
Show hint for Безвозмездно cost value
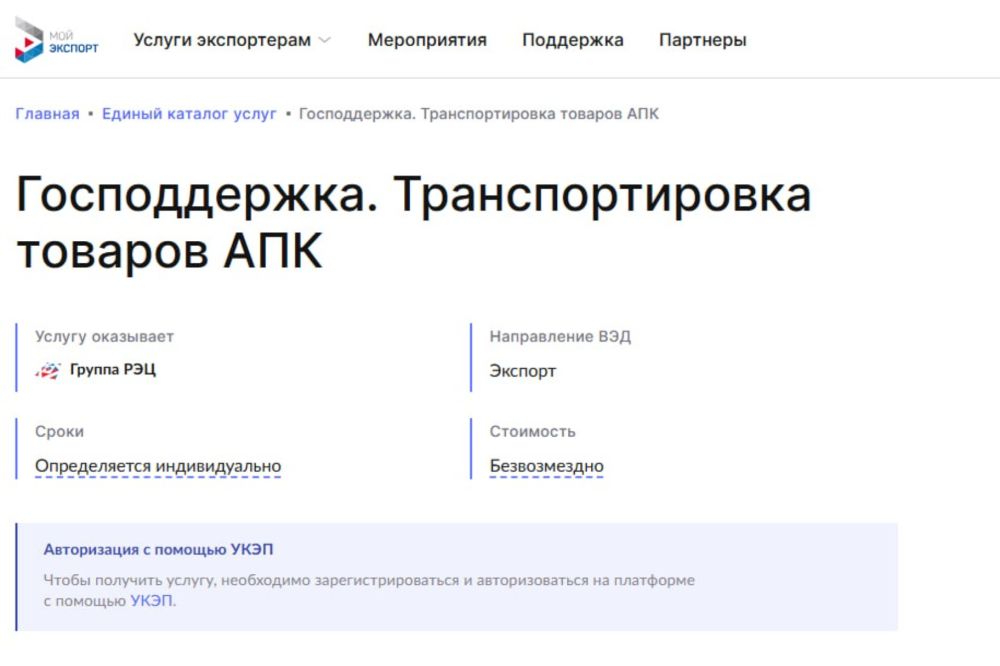tap(546, 466)
